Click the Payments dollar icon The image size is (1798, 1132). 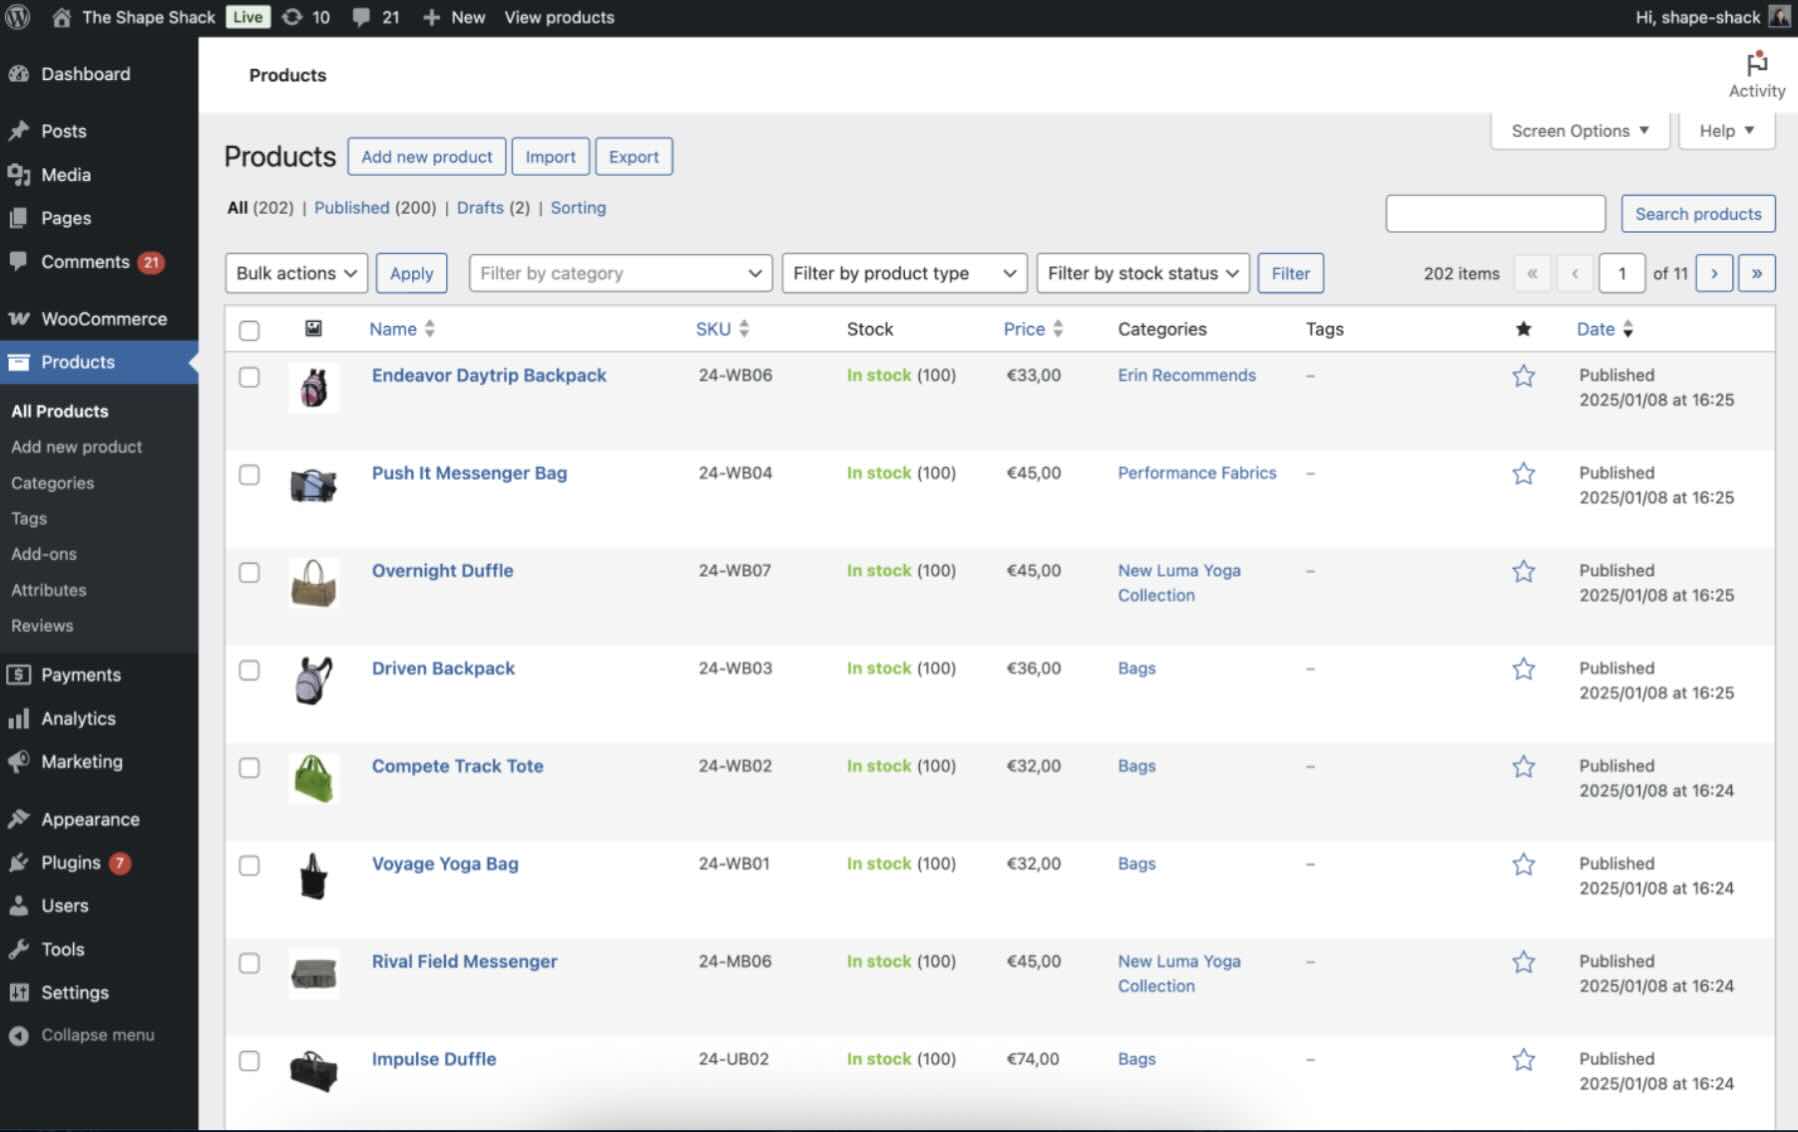coord(18,675)
